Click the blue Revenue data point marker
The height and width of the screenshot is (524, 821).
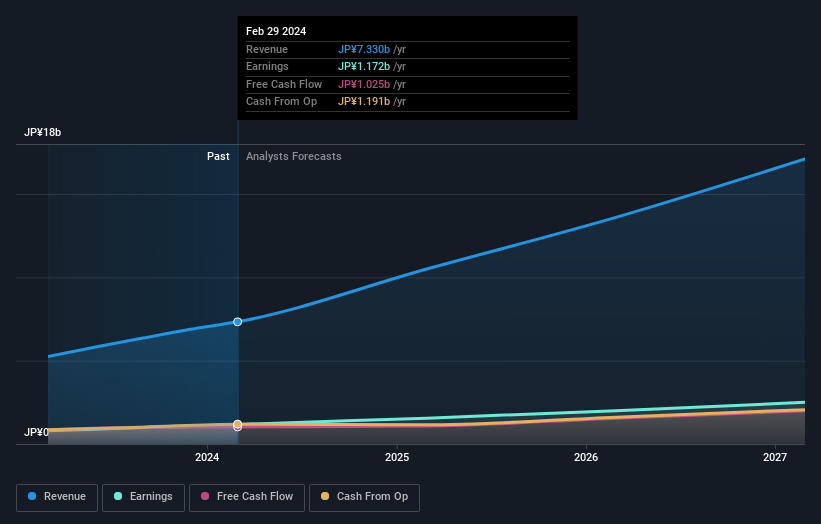[x=238, y=322]
